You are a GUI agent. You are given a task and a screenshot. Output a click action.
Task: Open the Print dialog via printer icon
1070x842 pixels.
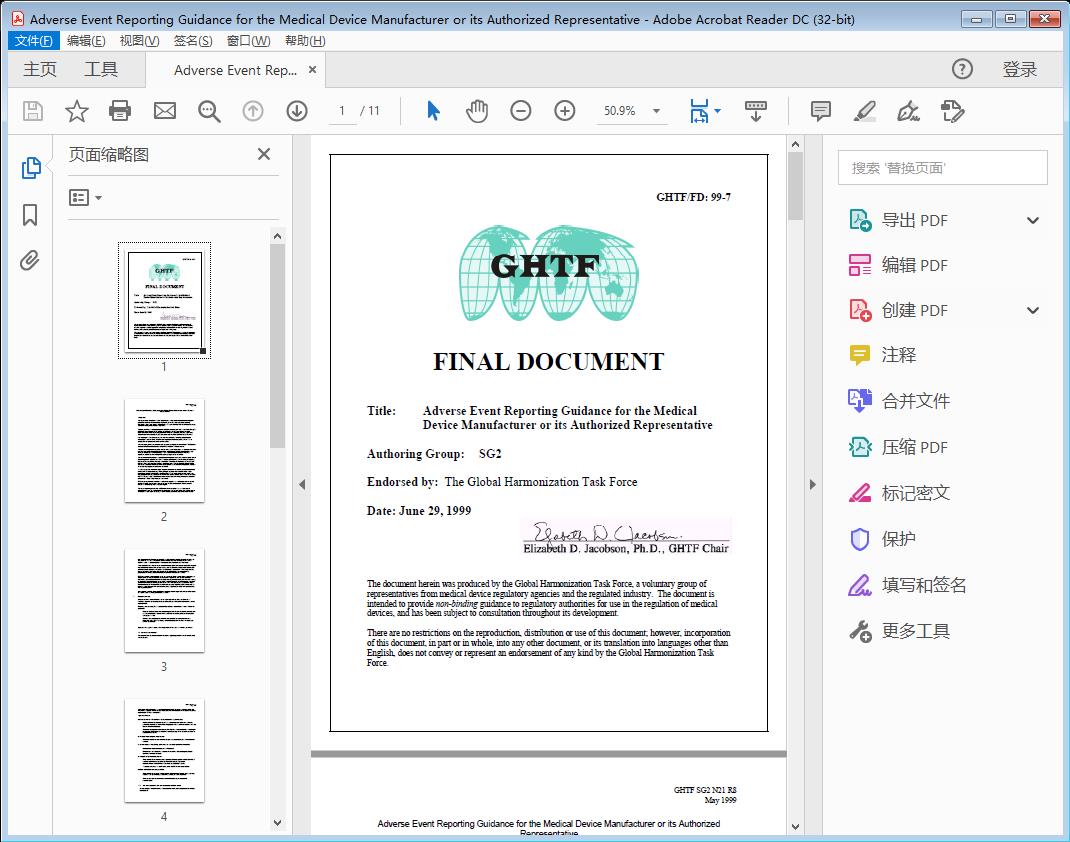pos(121,111)
